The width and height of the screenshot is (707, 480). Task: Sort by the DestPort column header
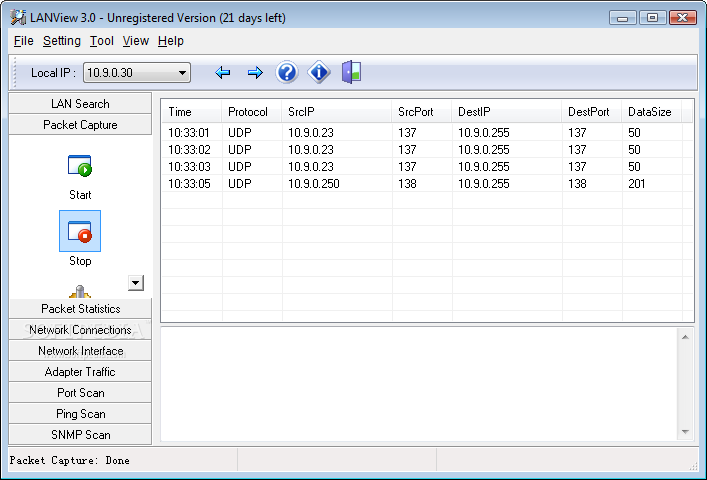592,112
